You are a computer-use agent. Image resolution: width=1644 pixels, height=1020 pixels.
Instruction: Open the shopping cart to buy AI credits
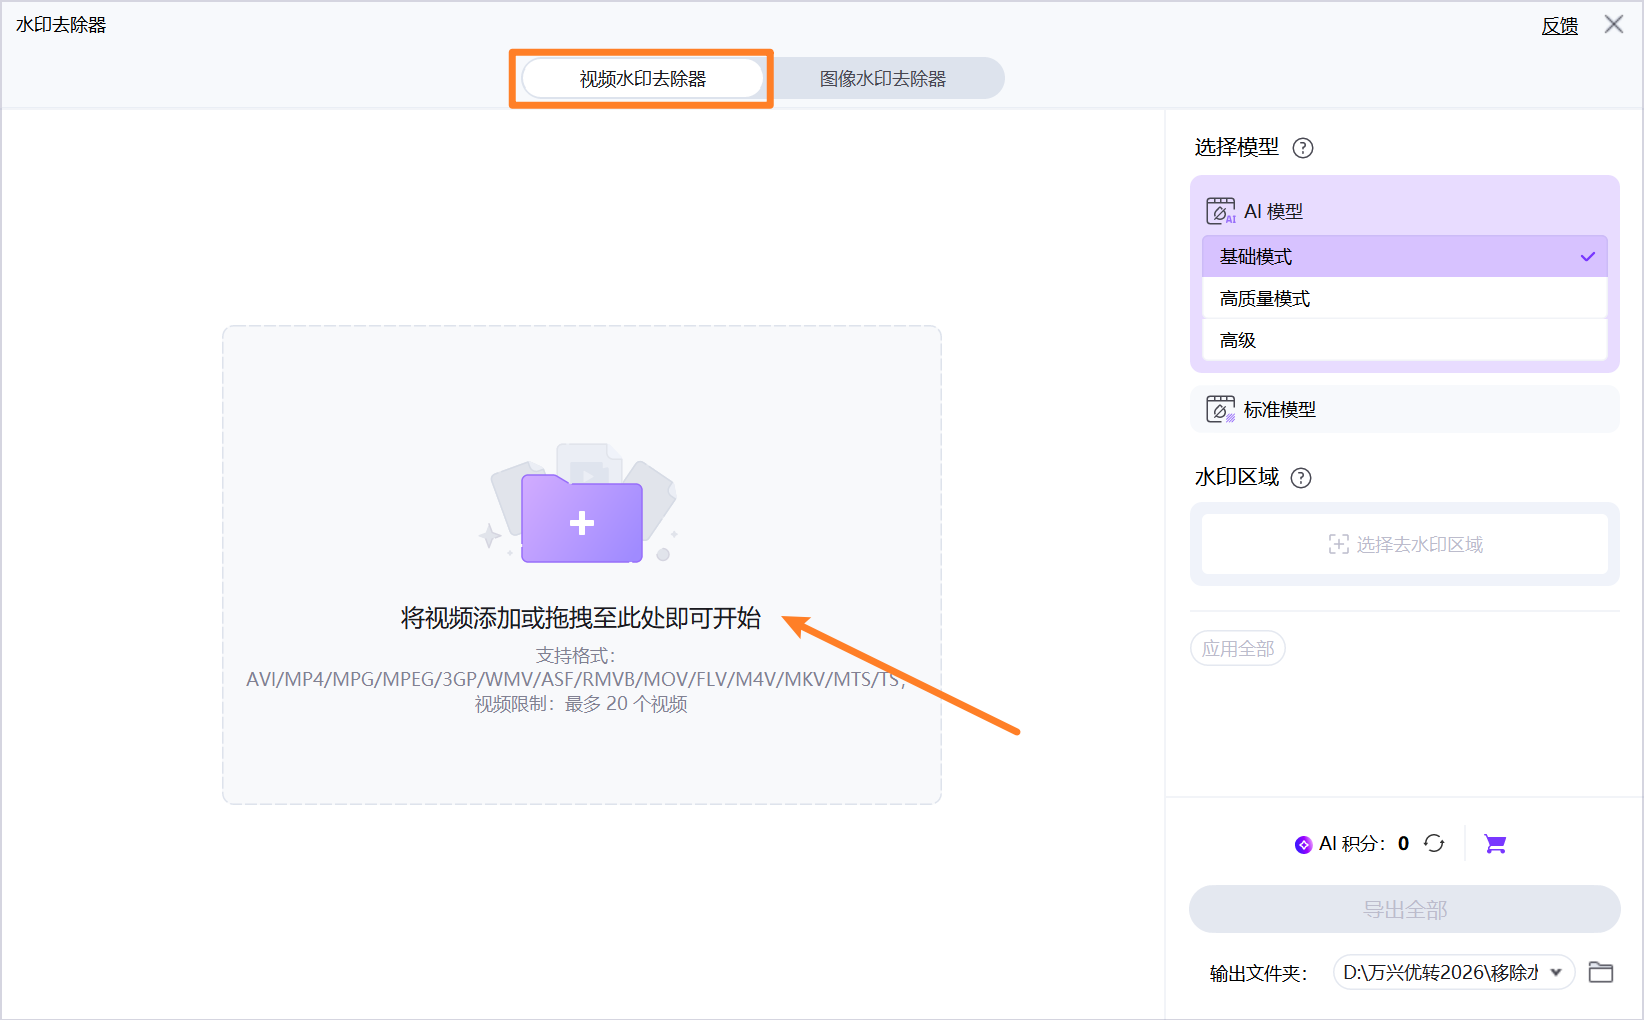pyautogui.click(x=1495, y=843)
